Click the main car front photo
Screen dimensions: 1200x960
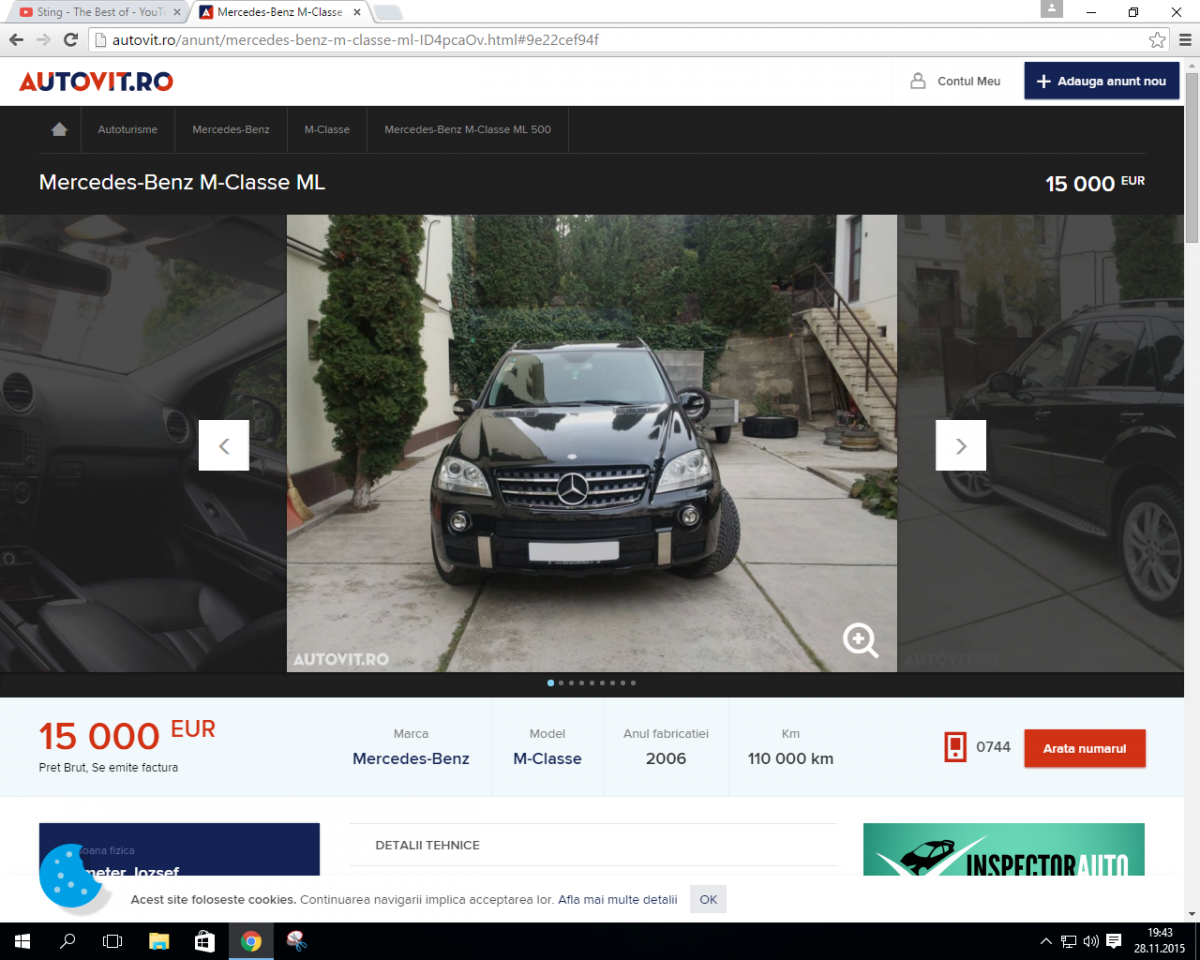point(592,443)
